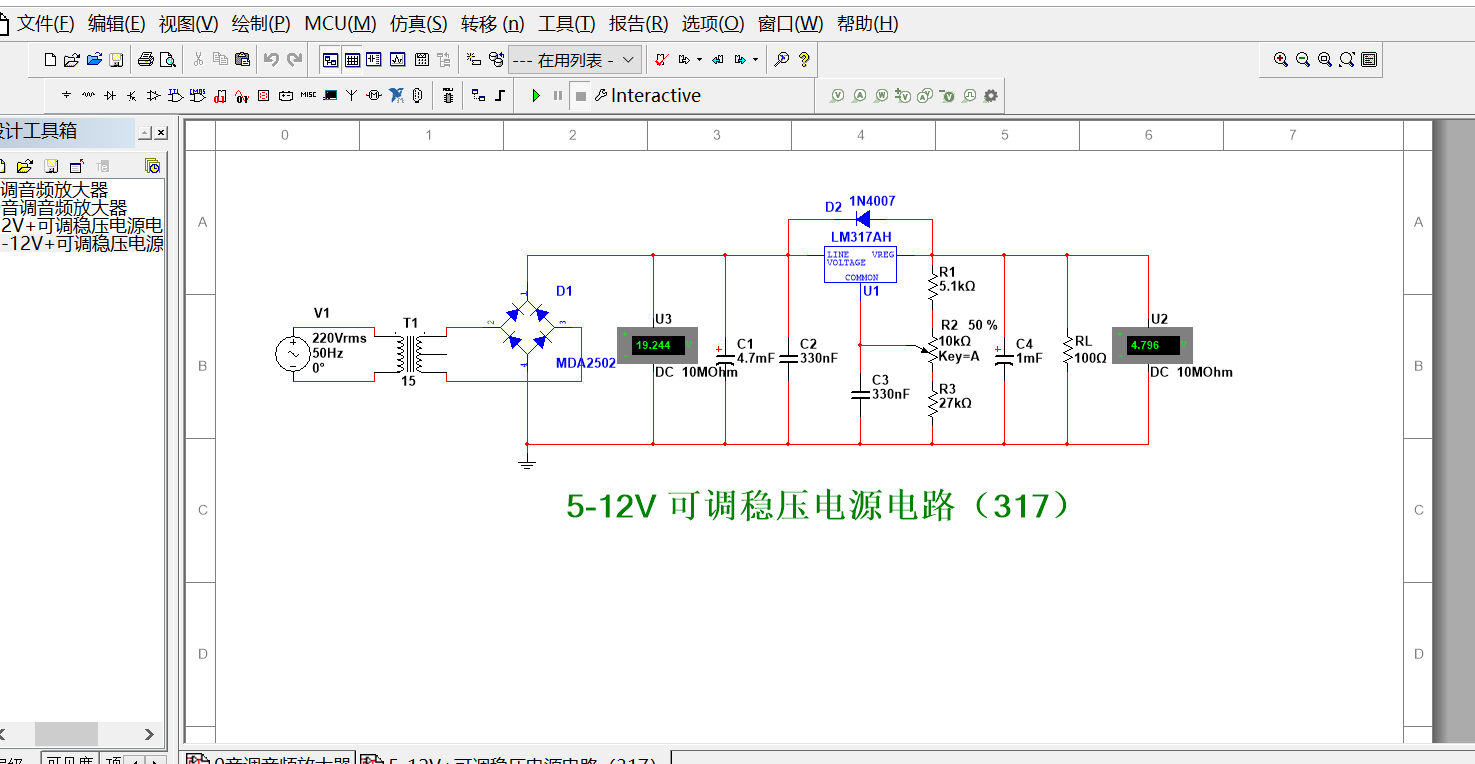
Task: Place a Source component
Action: tap(66, 96)
